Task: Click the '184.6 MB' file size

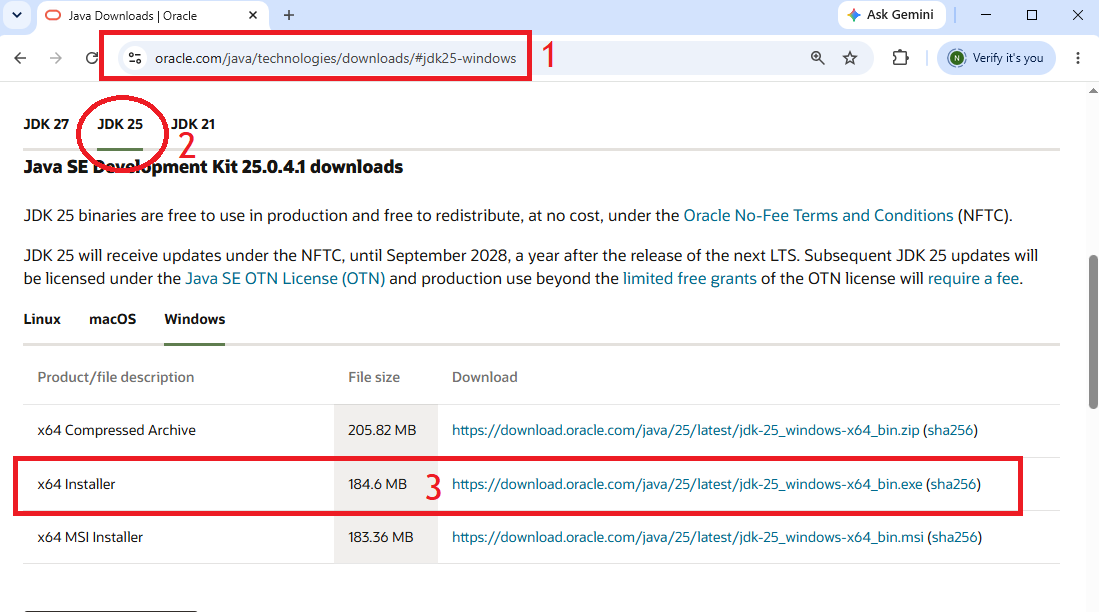Action: coord(377,484)
